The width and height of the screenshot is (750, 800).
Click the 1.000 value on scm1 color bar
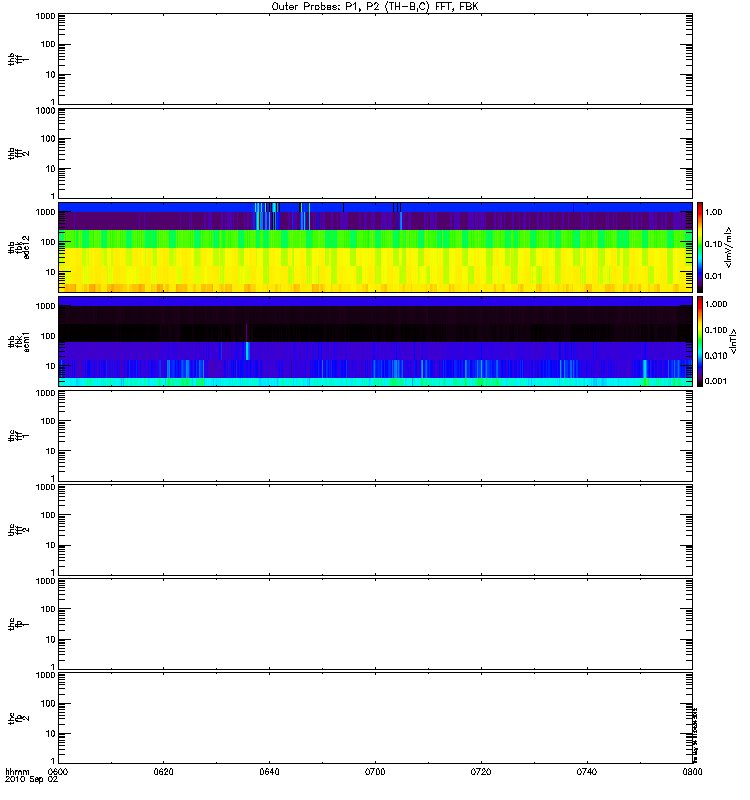[716, 304]
